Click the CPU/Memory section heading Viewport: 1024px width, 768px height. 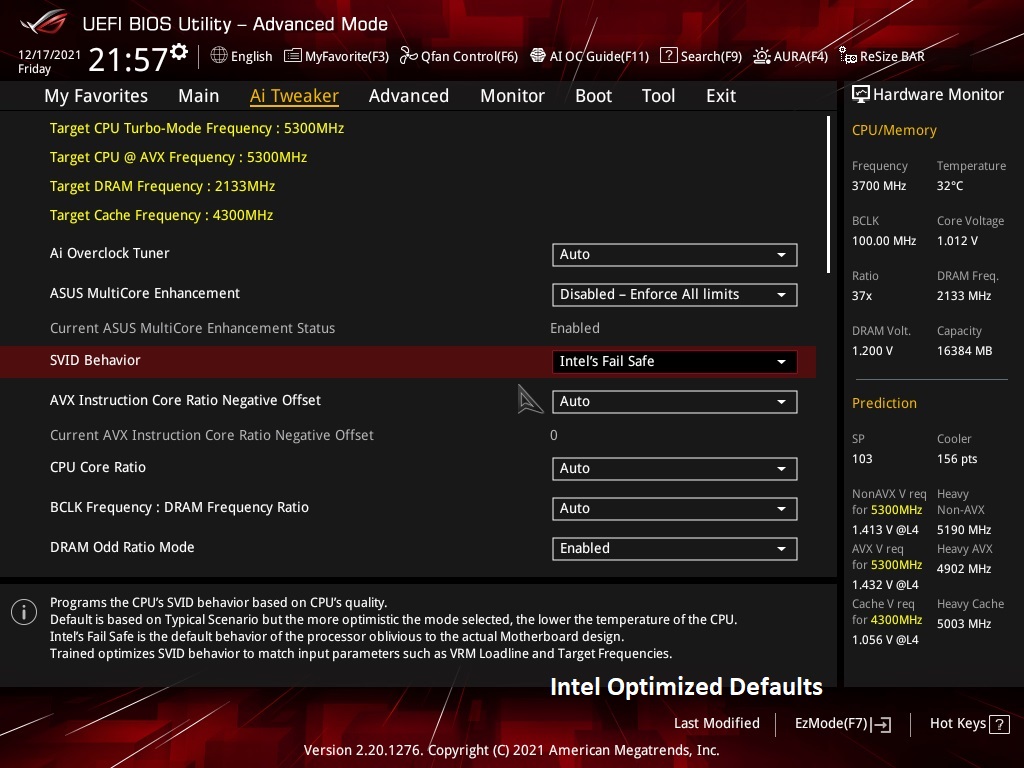tap(894, 131)
